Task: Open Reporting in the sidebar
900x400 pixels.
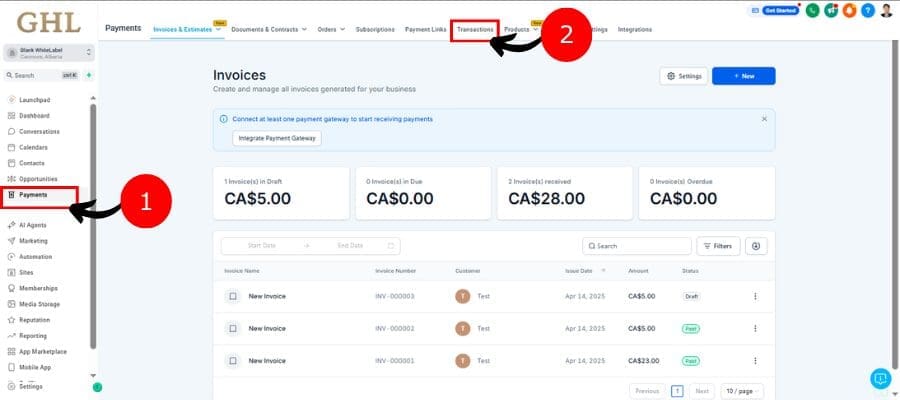Action: 33,336
